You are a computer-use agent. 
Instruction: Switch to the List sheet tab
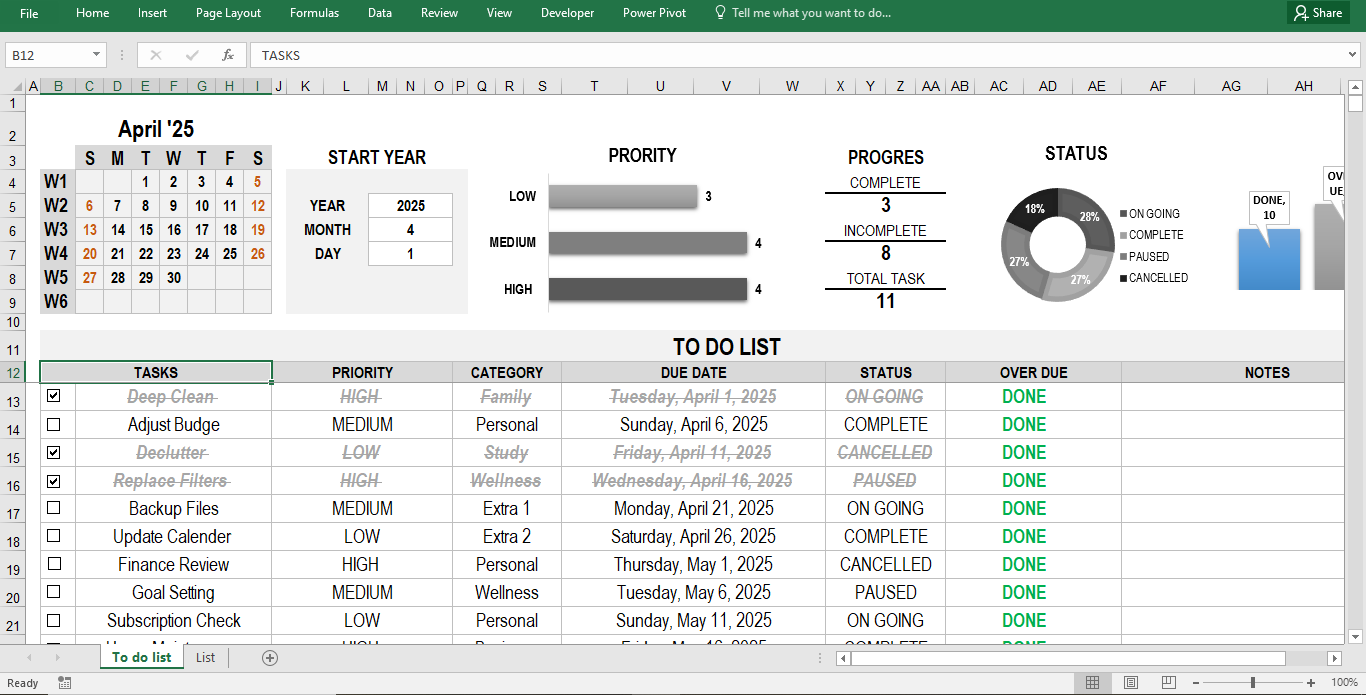coord(205,657)
